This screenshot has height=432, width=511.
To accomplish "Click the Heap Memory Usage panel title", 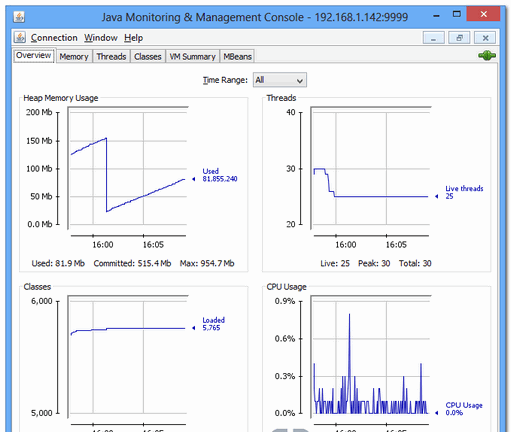I will 61,98.
